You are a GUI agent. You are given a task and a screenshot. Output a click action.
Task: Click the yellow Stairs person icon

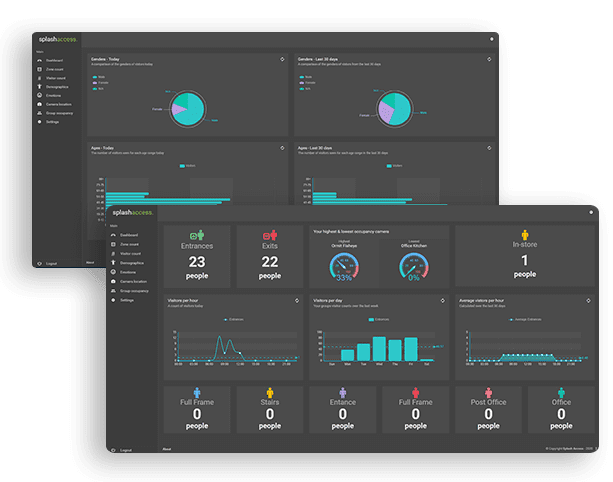(270, 392)
